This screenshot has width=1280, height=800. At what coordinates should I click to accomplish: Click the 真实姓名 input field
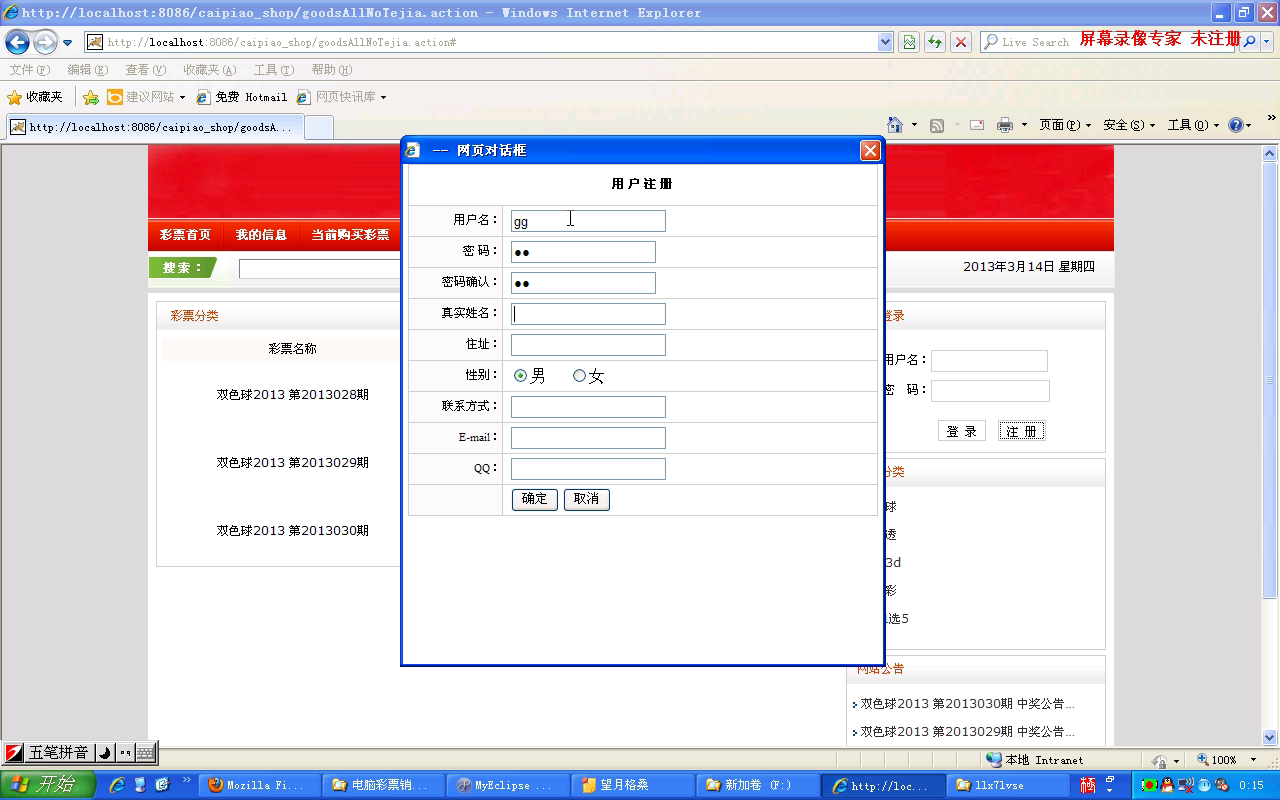588,314
